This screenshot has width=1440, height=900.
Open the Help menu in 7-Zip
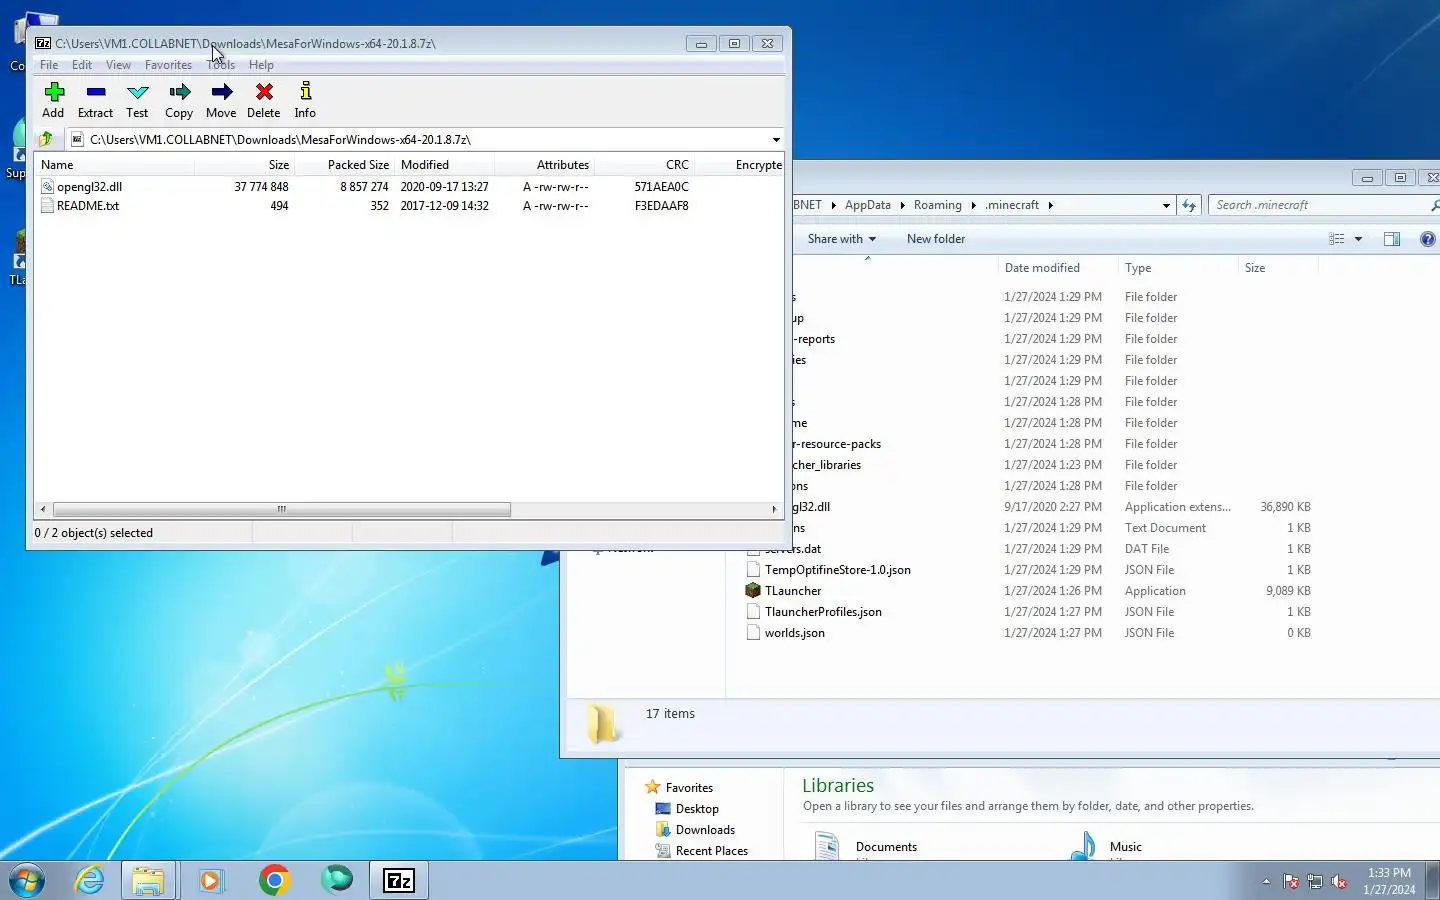[261, 65]
